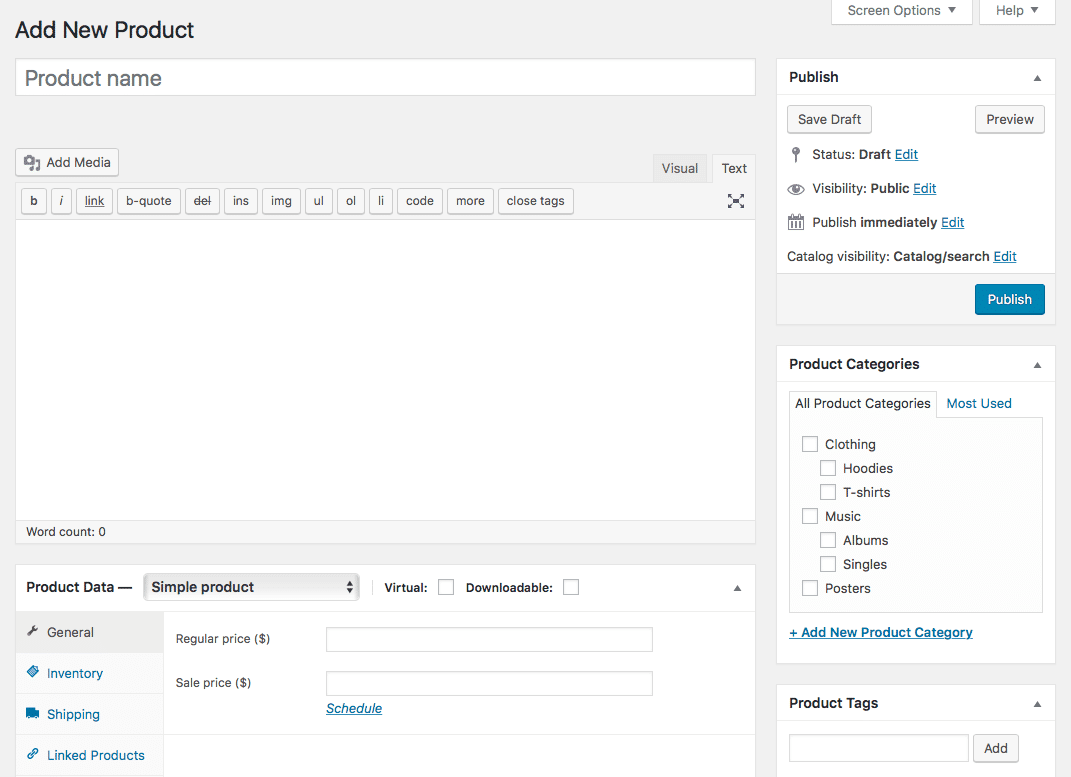Click the Preview button
The height and width of the screenshot is (777, 1071).
[1010, 119]
